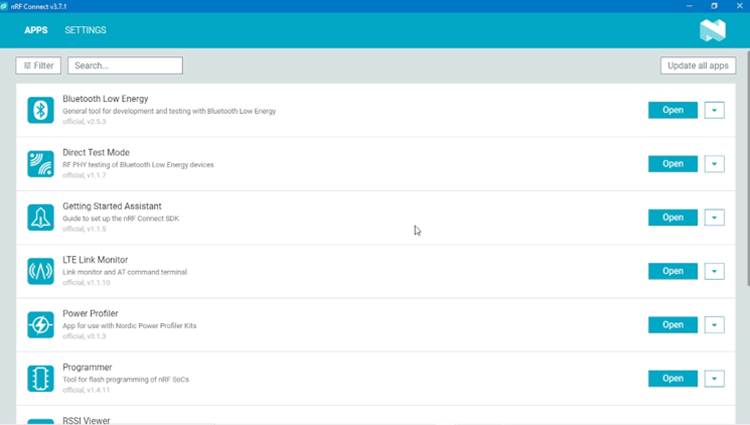Click the Nordic Semiconductor logo
This screenshot has width=750, height=425.
713,30
